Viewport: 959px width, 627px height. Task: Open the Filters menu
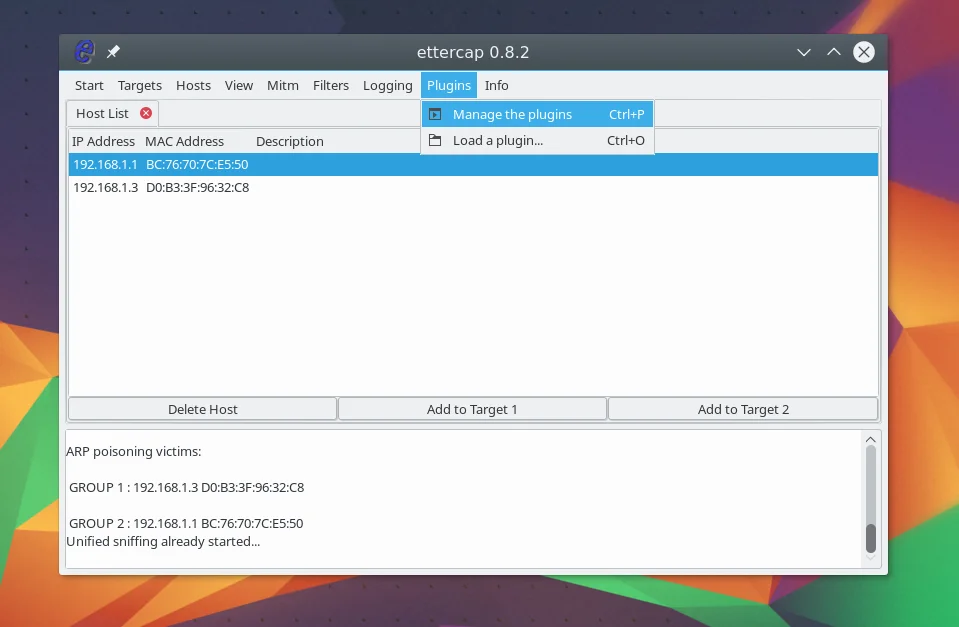pos(331,86)
